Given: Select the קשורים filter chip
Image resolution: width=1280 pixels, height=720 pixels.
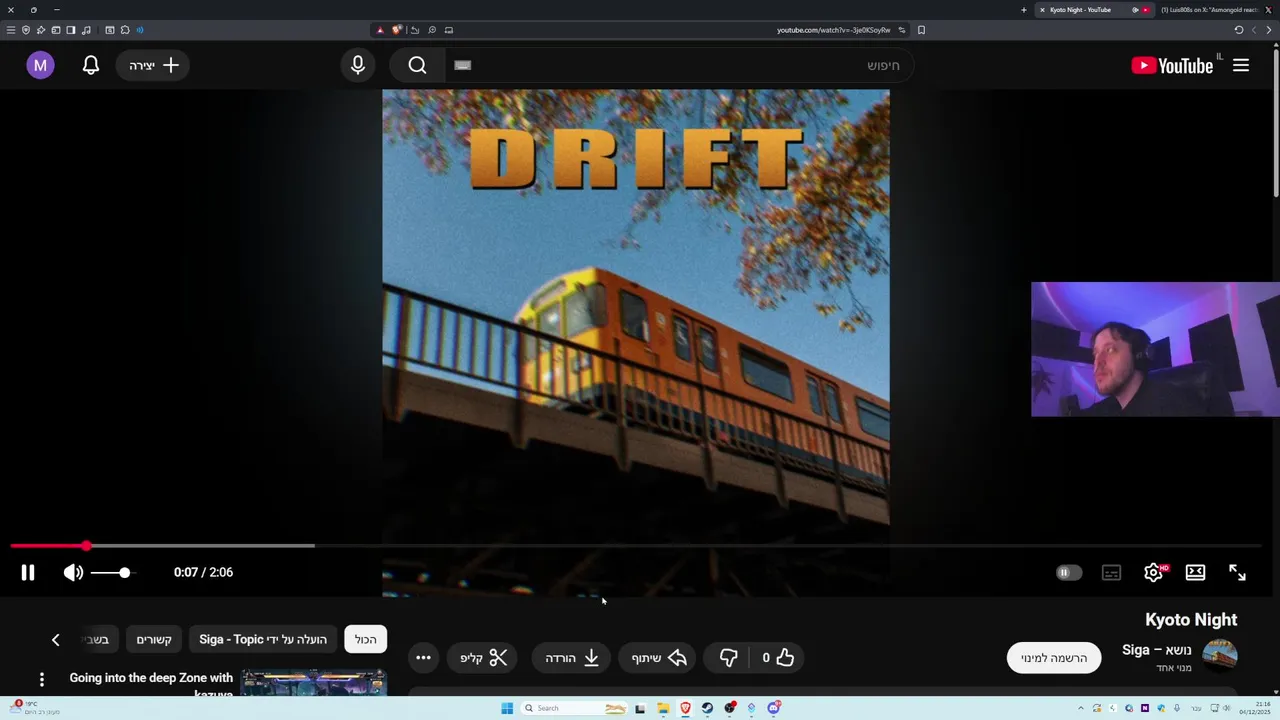Looking at the screenshot, I should [x=154, y=639].
